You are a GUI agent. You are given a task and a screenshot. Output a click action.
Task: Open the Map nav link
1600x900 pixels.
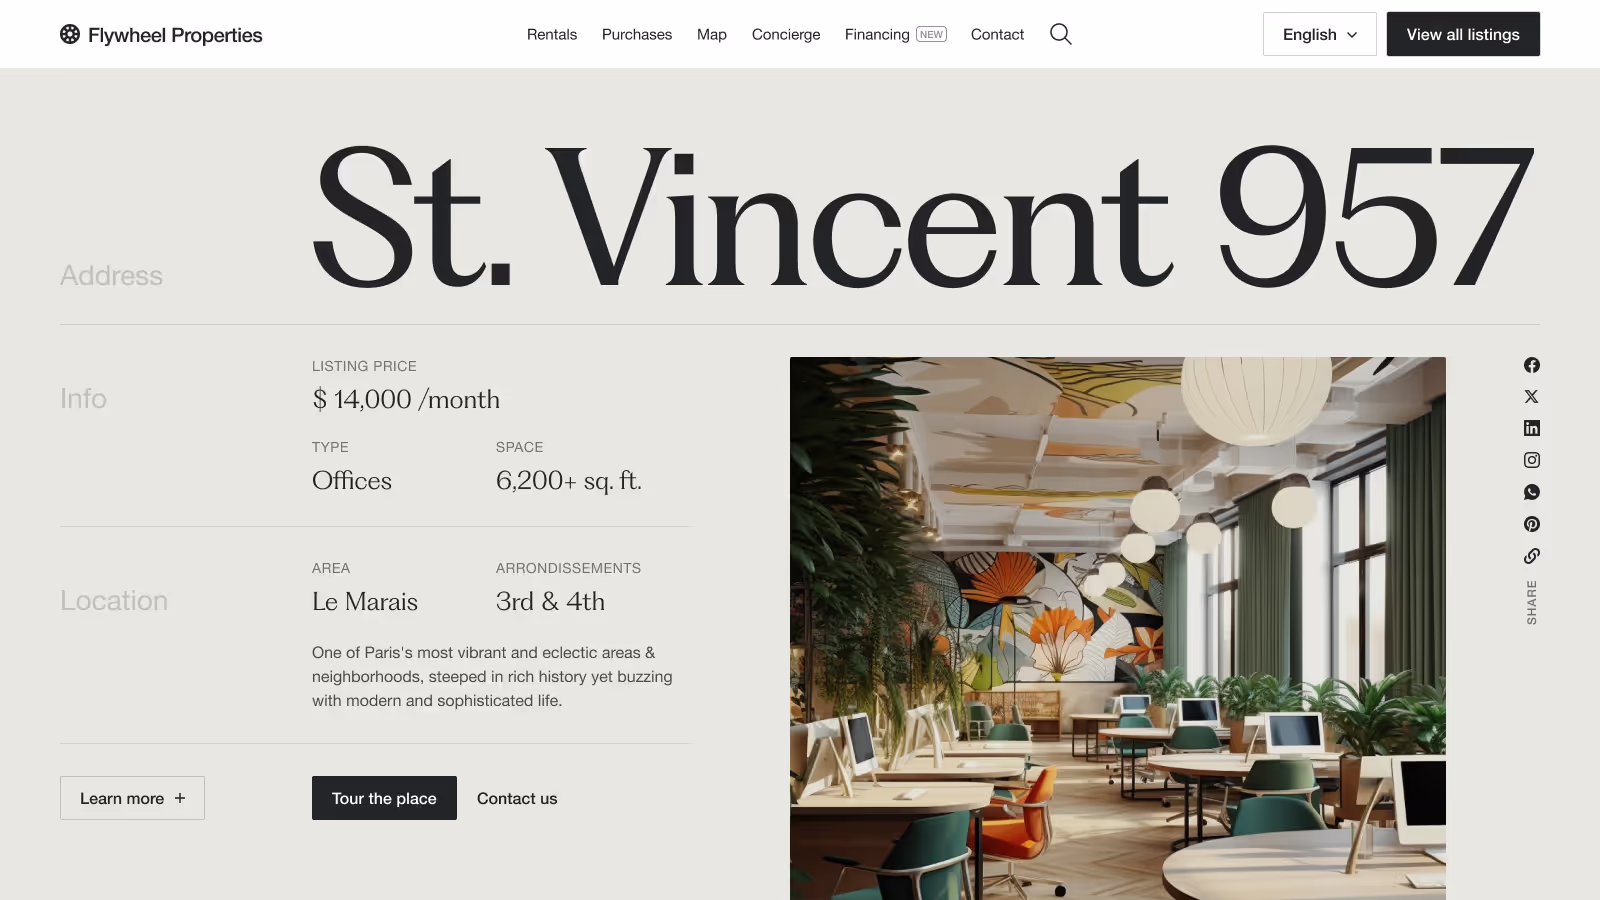[x=712, y=34]
